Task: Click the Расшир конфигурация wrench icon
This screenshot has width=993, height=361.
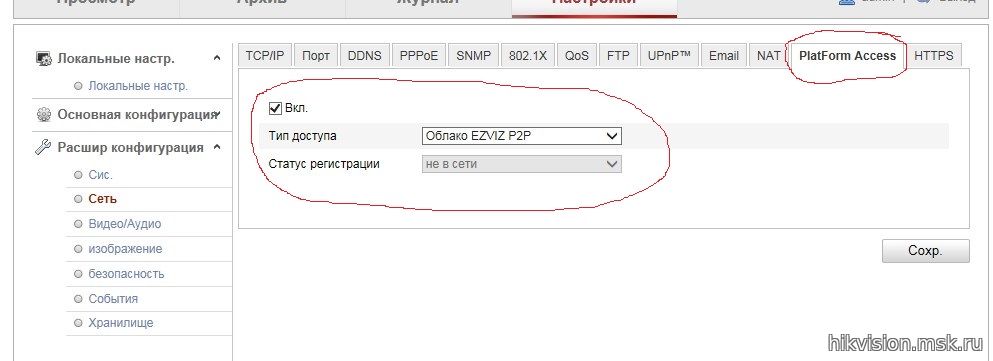Action: pyautogui.click(x=43, y=148)
